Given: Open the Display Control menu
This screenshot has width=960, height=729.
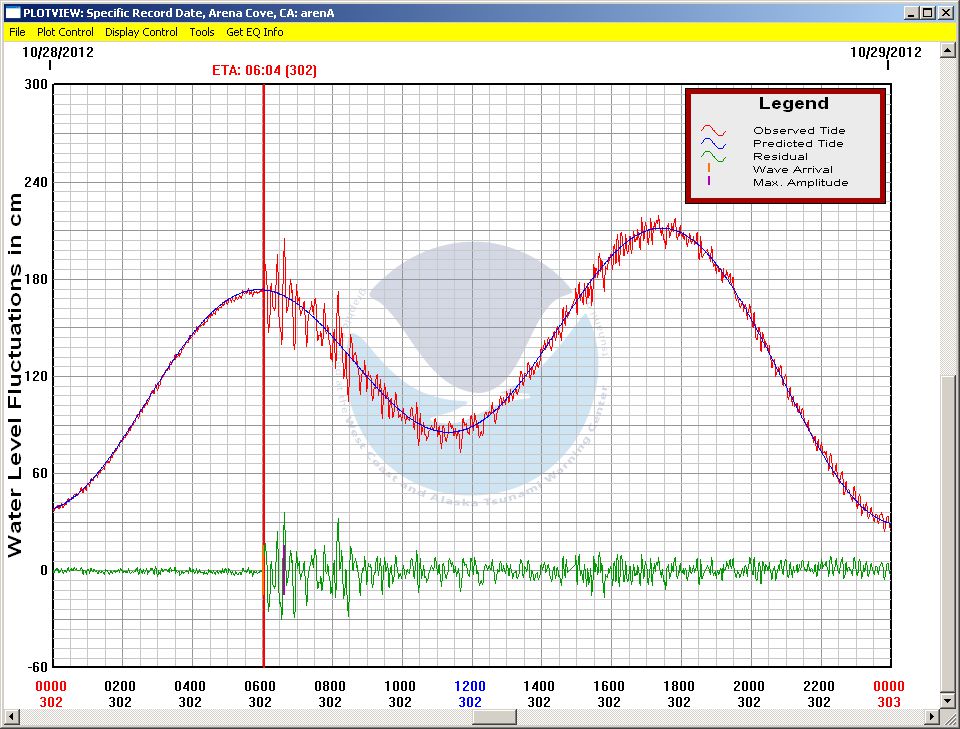Looking at the screenshot, I should tap(141, 32).
